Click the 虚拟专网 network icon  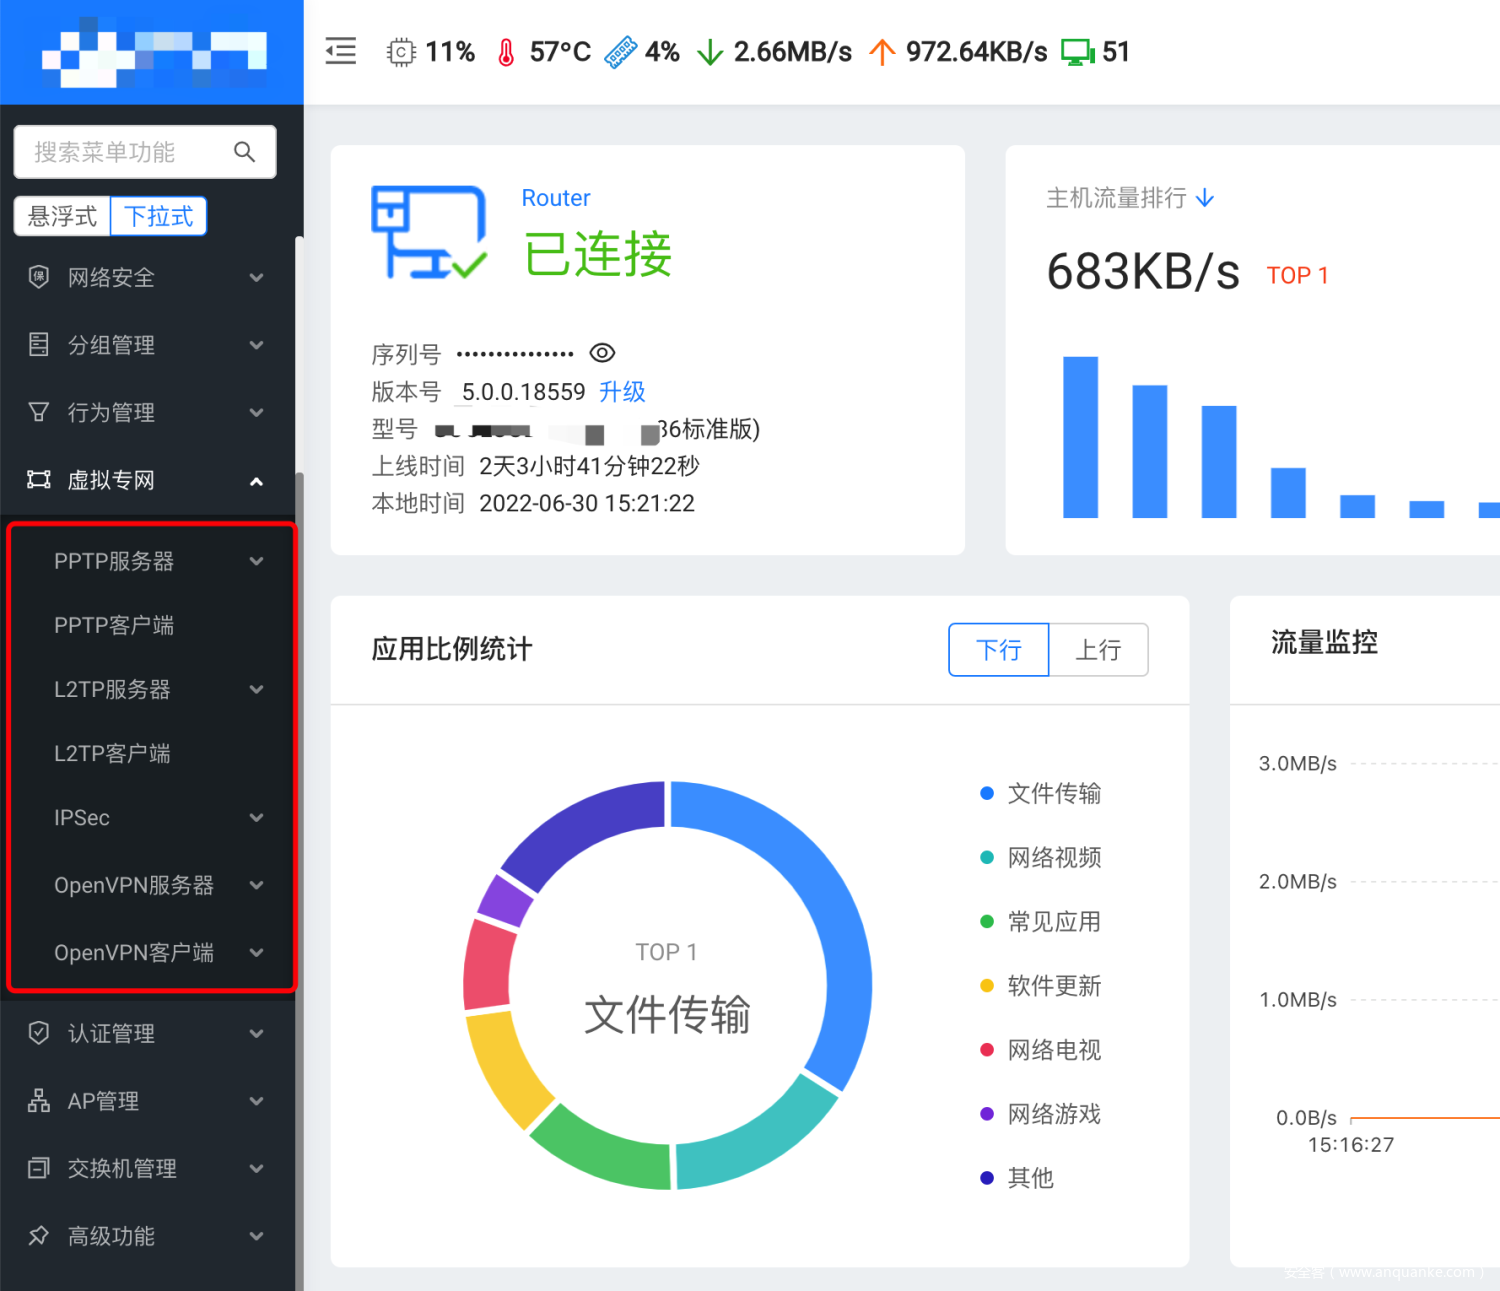[39, 480]
